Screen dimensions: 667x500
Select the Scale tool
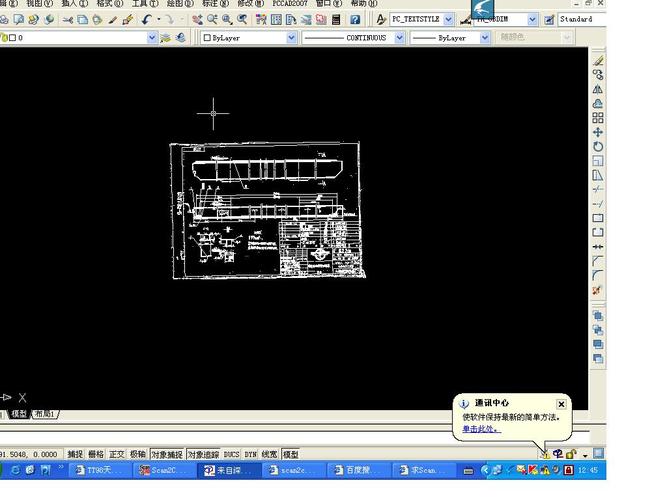[x=598, y=161]
